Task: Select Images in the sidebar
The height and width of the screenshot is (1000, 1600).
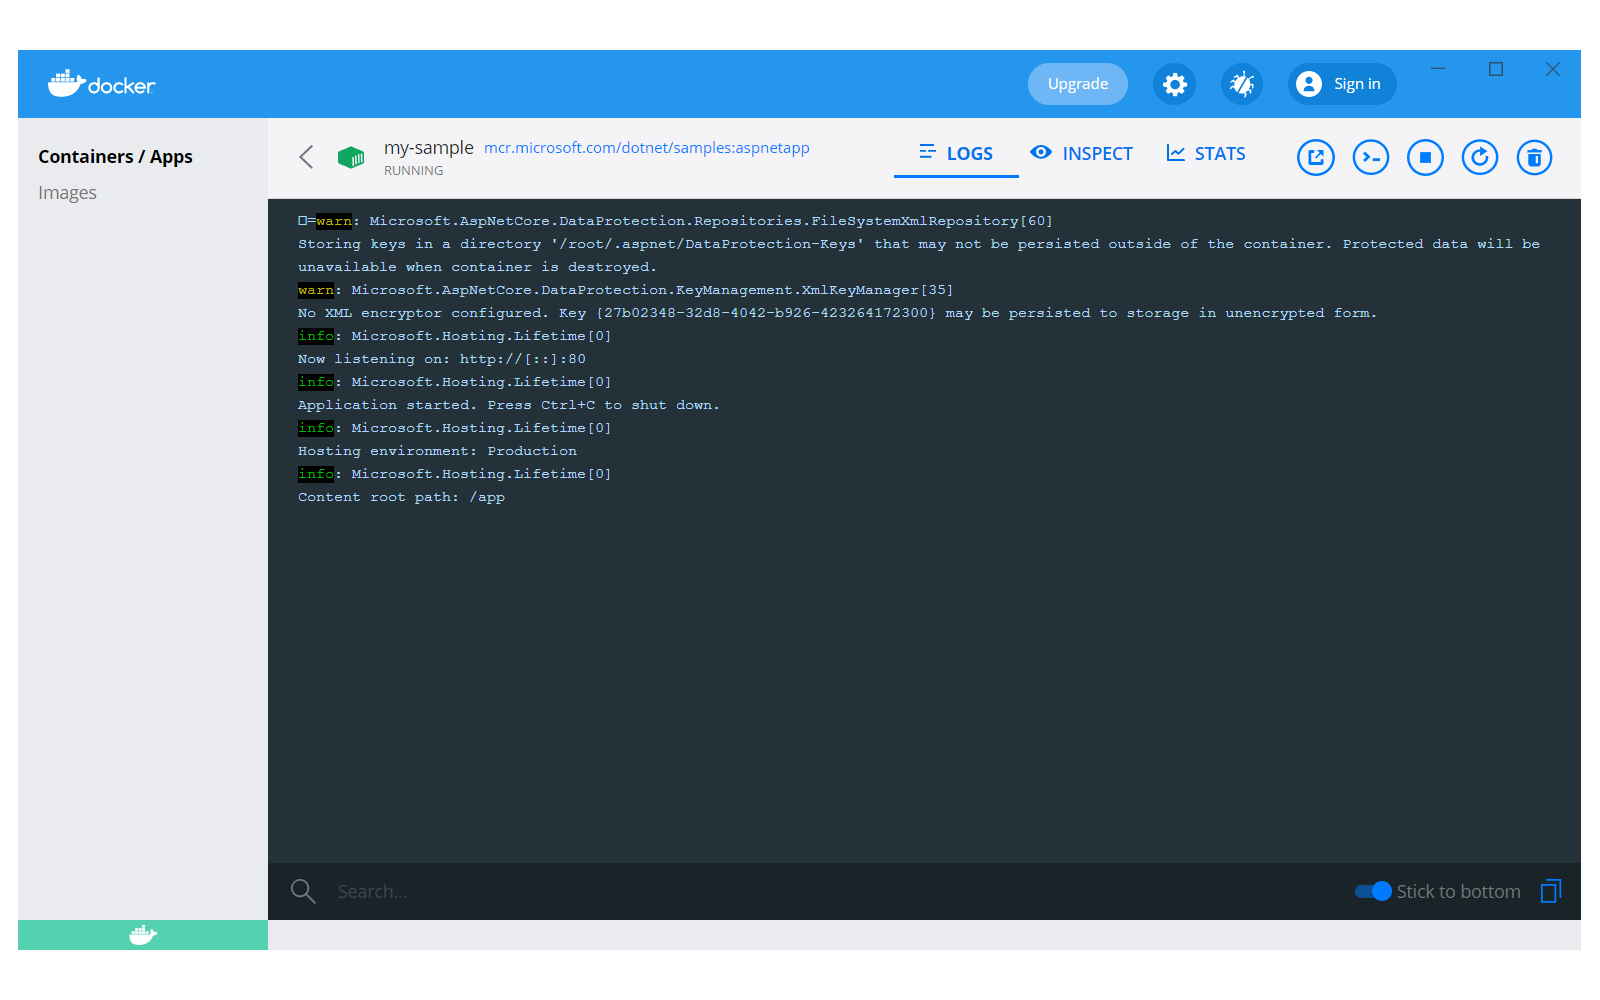Action: 68,192
